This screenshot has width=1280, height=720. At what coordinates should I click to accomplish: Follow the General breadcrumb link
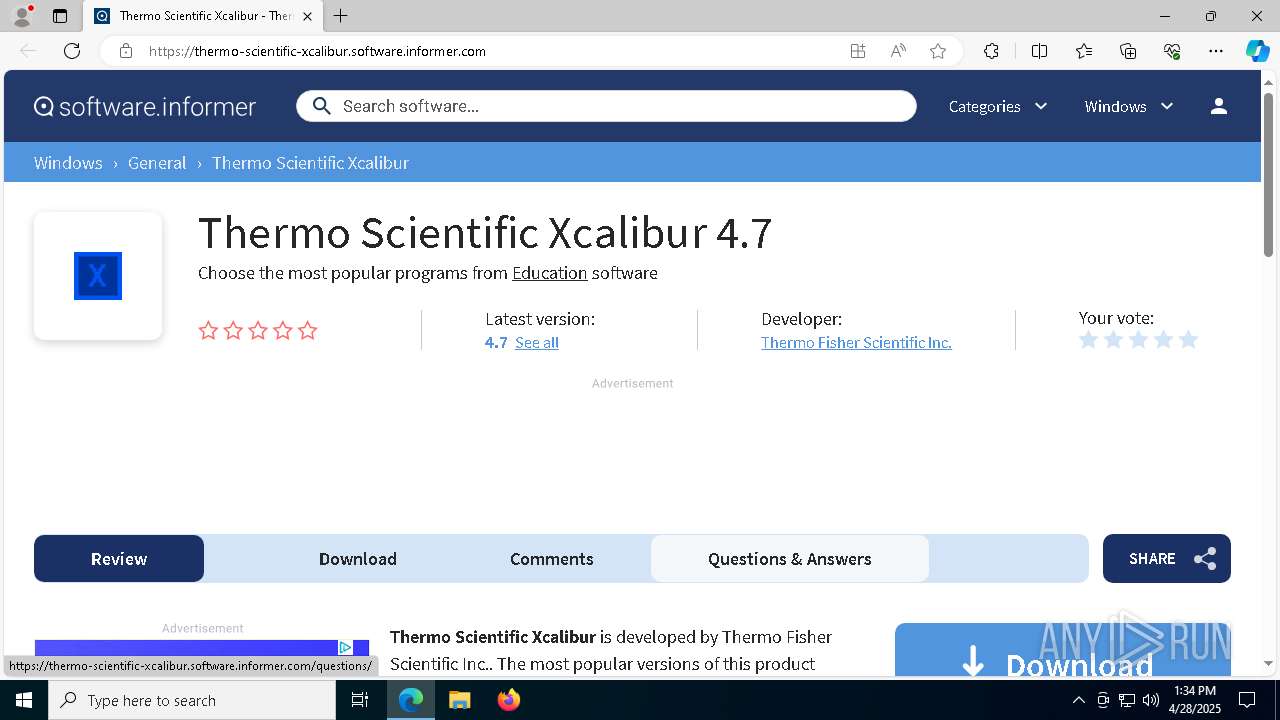coord(157,163)
